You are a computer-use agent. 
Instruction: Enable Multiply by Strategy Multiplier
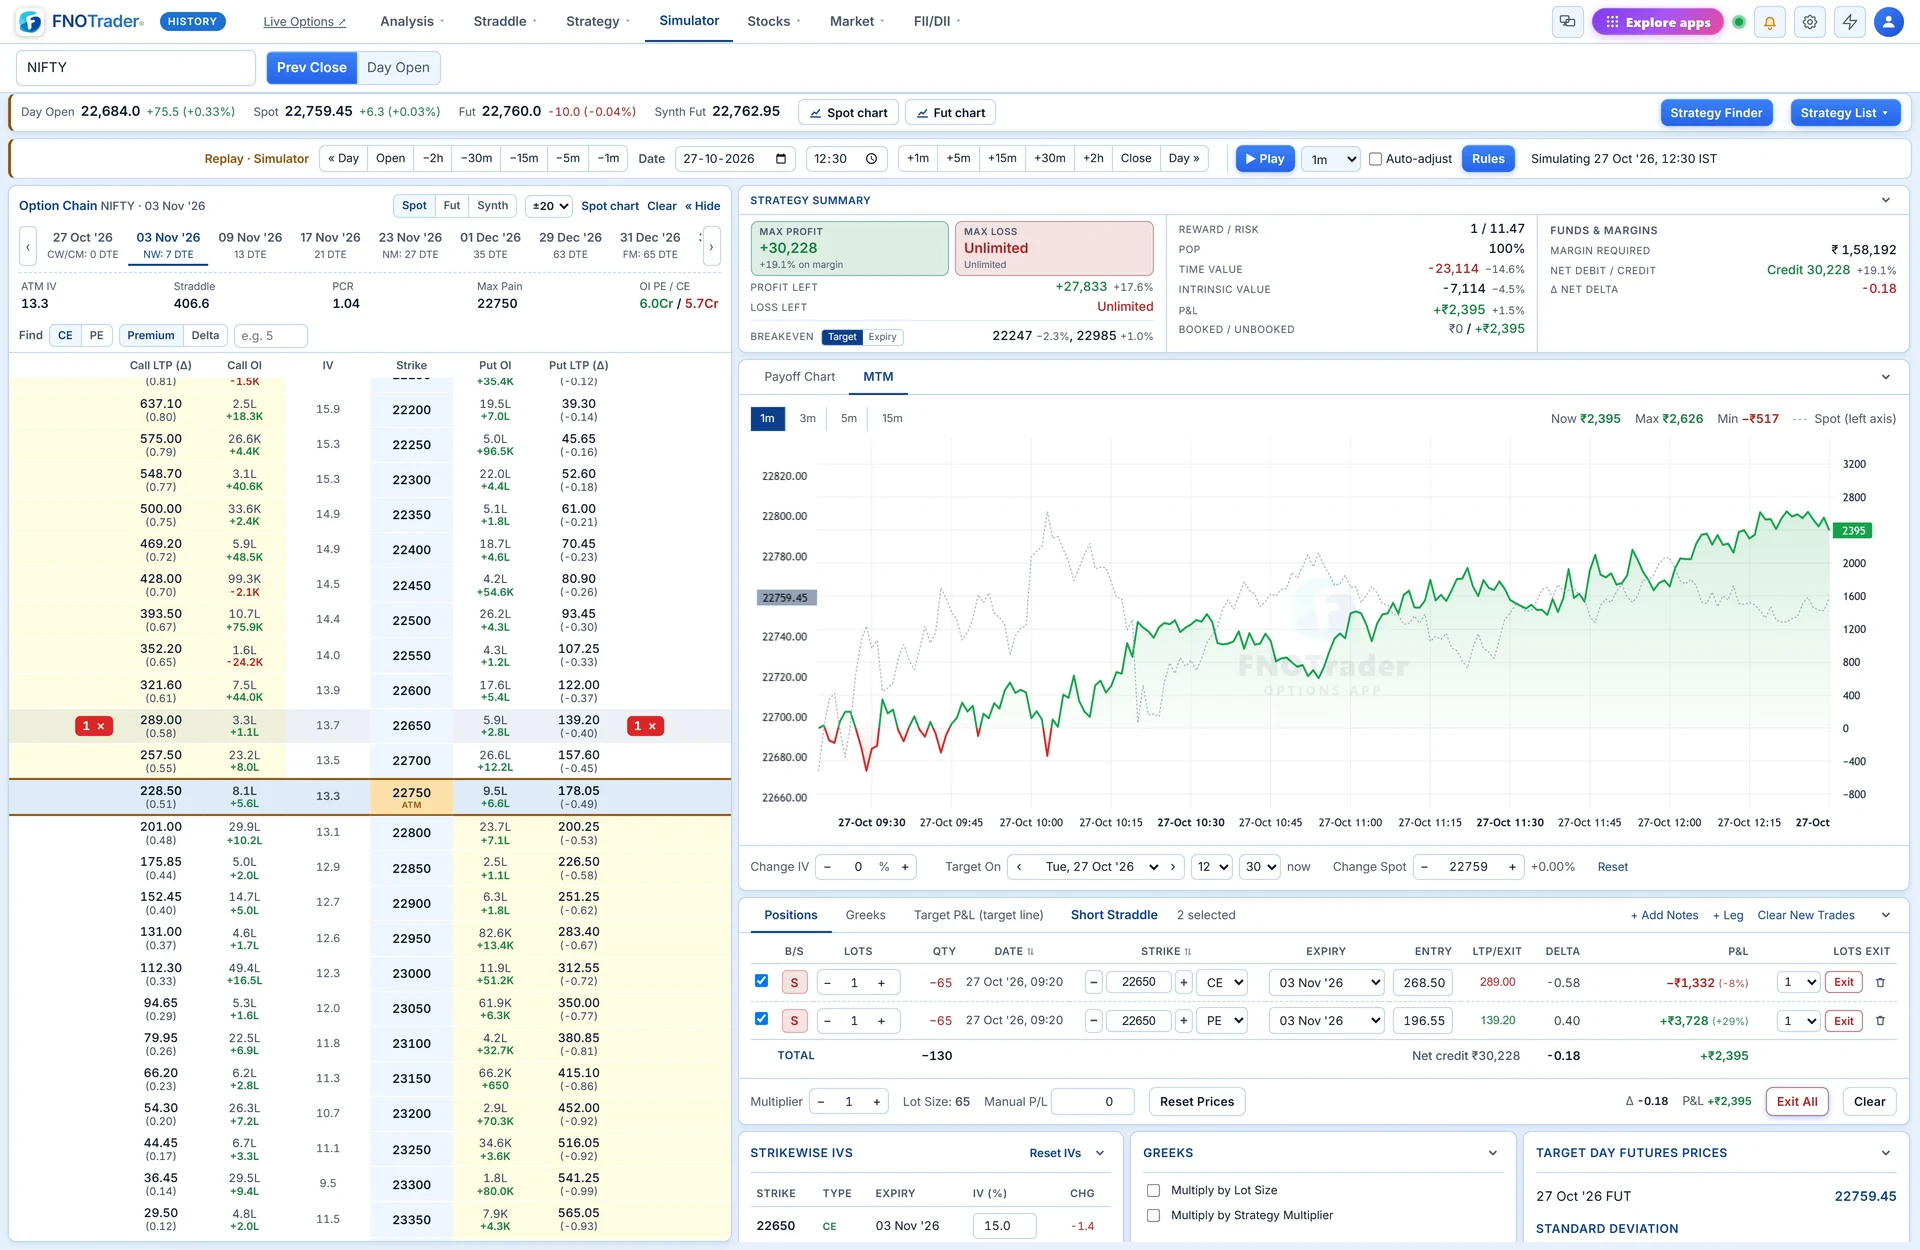pyautogui.click(x=1153, y=1215)
